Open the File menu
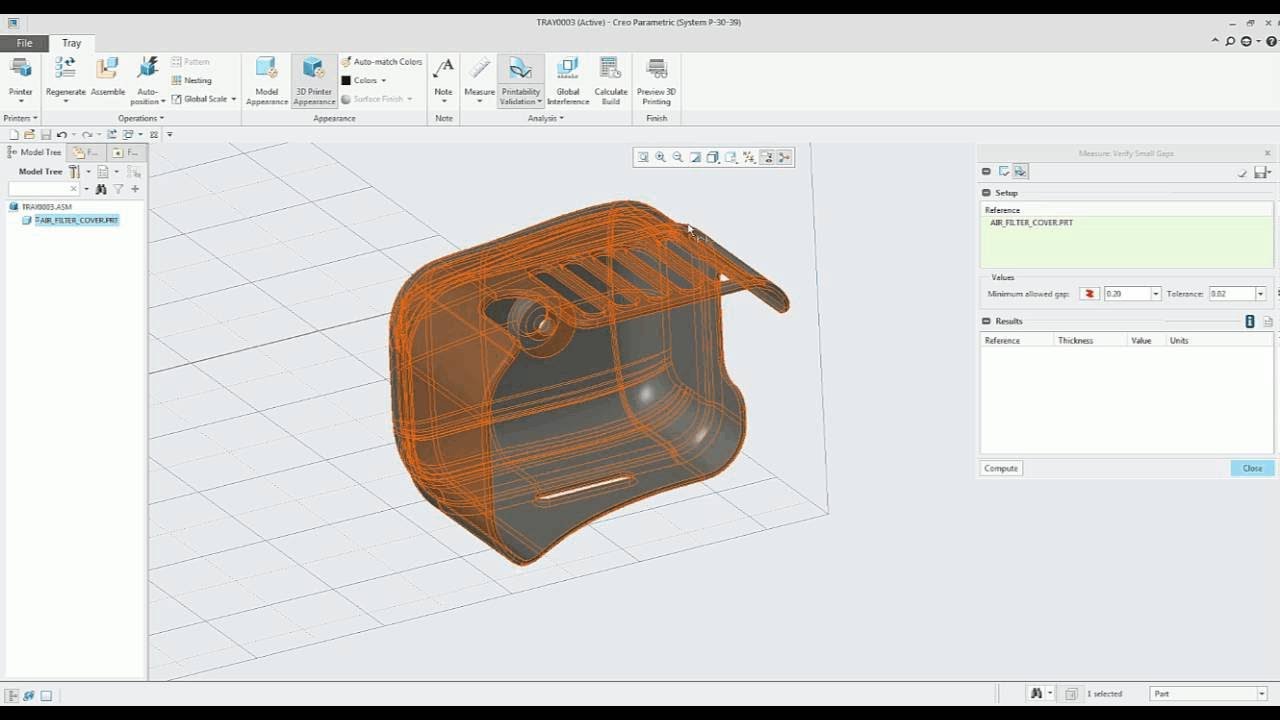The height and width of the screenshot is (720, 1280). [x=24, y=43]
